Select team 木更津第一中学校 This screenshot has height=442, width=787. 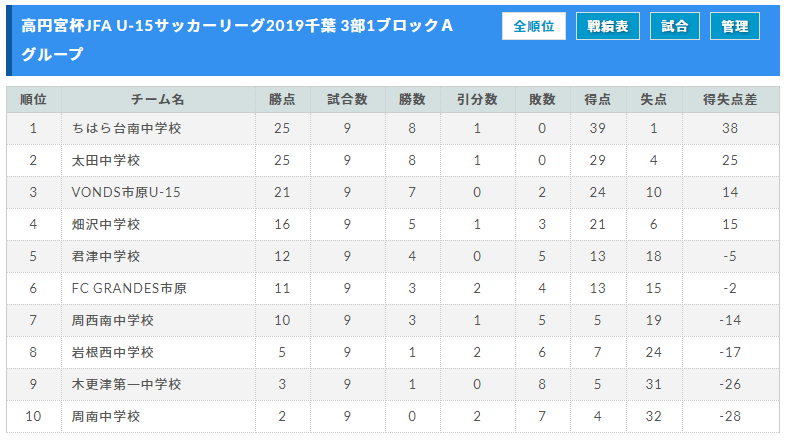coord(126,384)
